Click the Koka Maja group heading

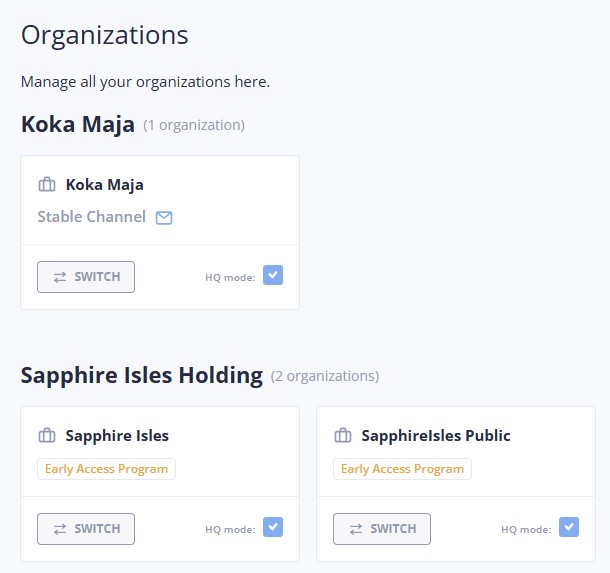coord(78,125)
